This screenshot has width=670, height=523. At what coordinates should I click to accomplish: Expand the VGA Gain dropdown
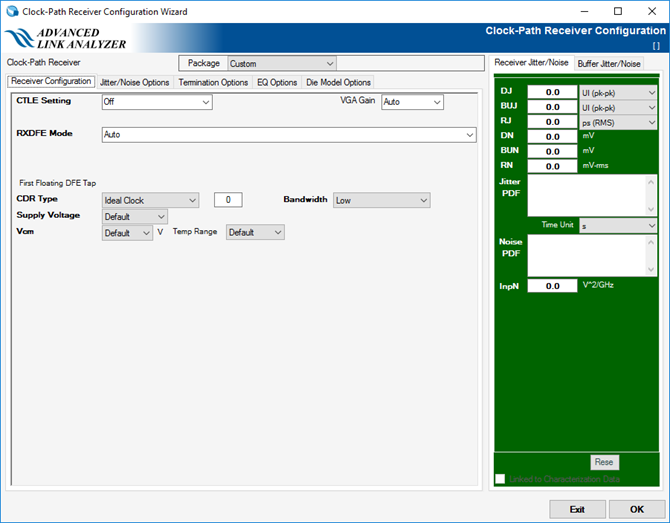(x=411, y=102)
